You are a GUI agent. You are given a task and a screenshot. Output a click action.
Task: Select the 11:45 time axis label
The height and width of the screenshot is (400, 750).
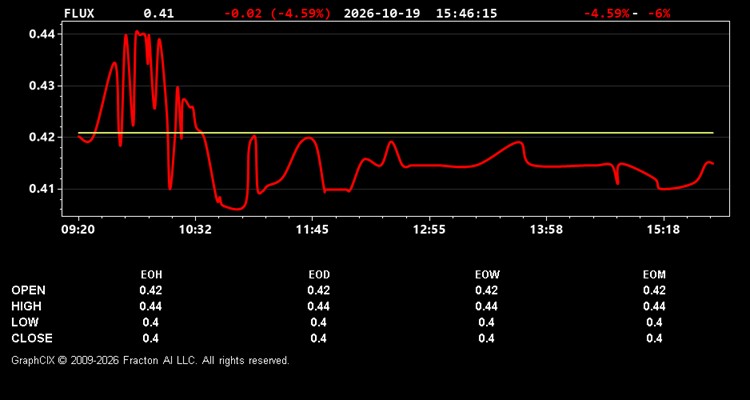point(312,230)
